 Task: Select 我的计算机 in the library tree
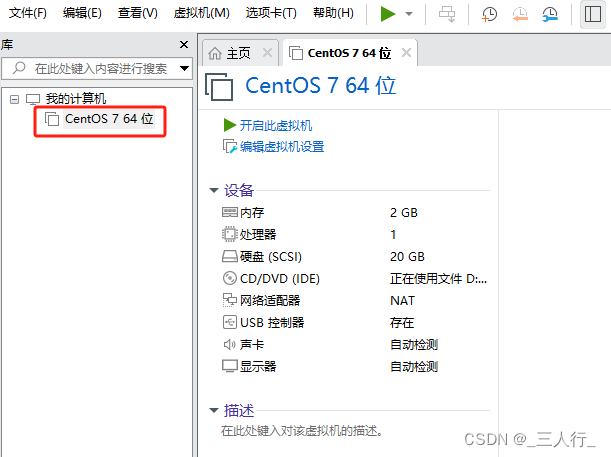[x=76, y=99]
